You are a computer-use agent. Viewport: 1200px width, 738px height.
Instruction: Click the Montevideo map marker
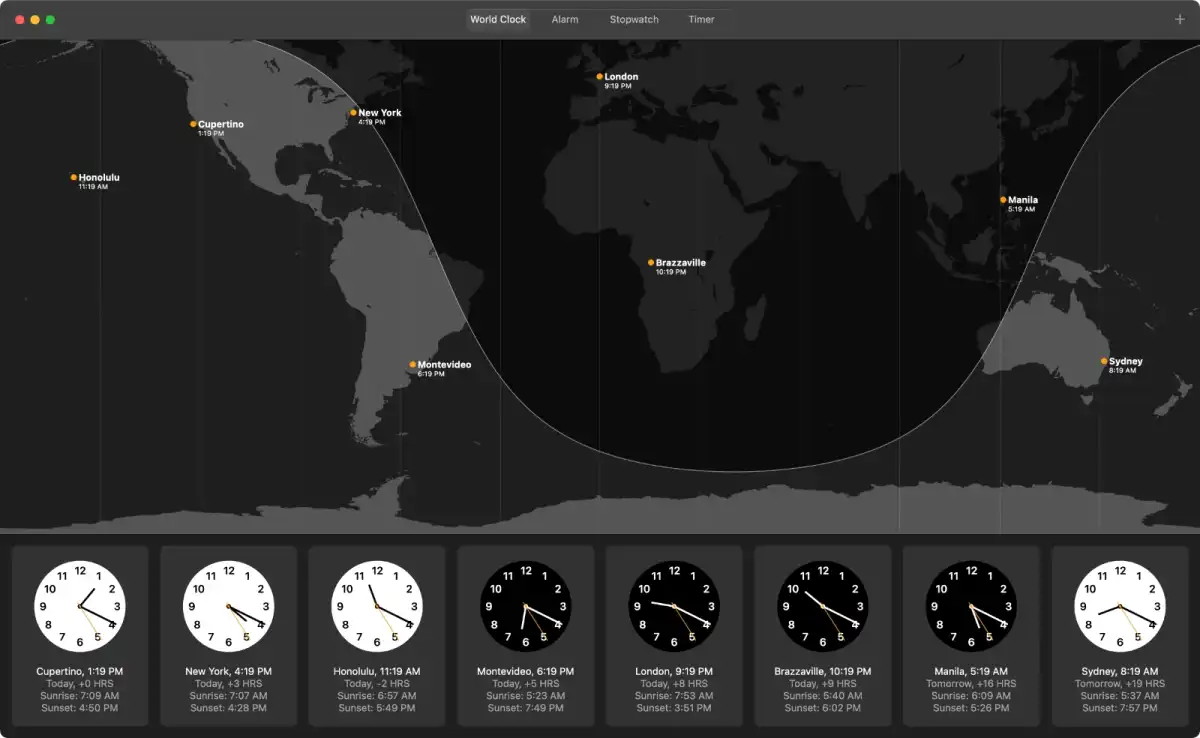pyautogui.click(x=412, y=364)
